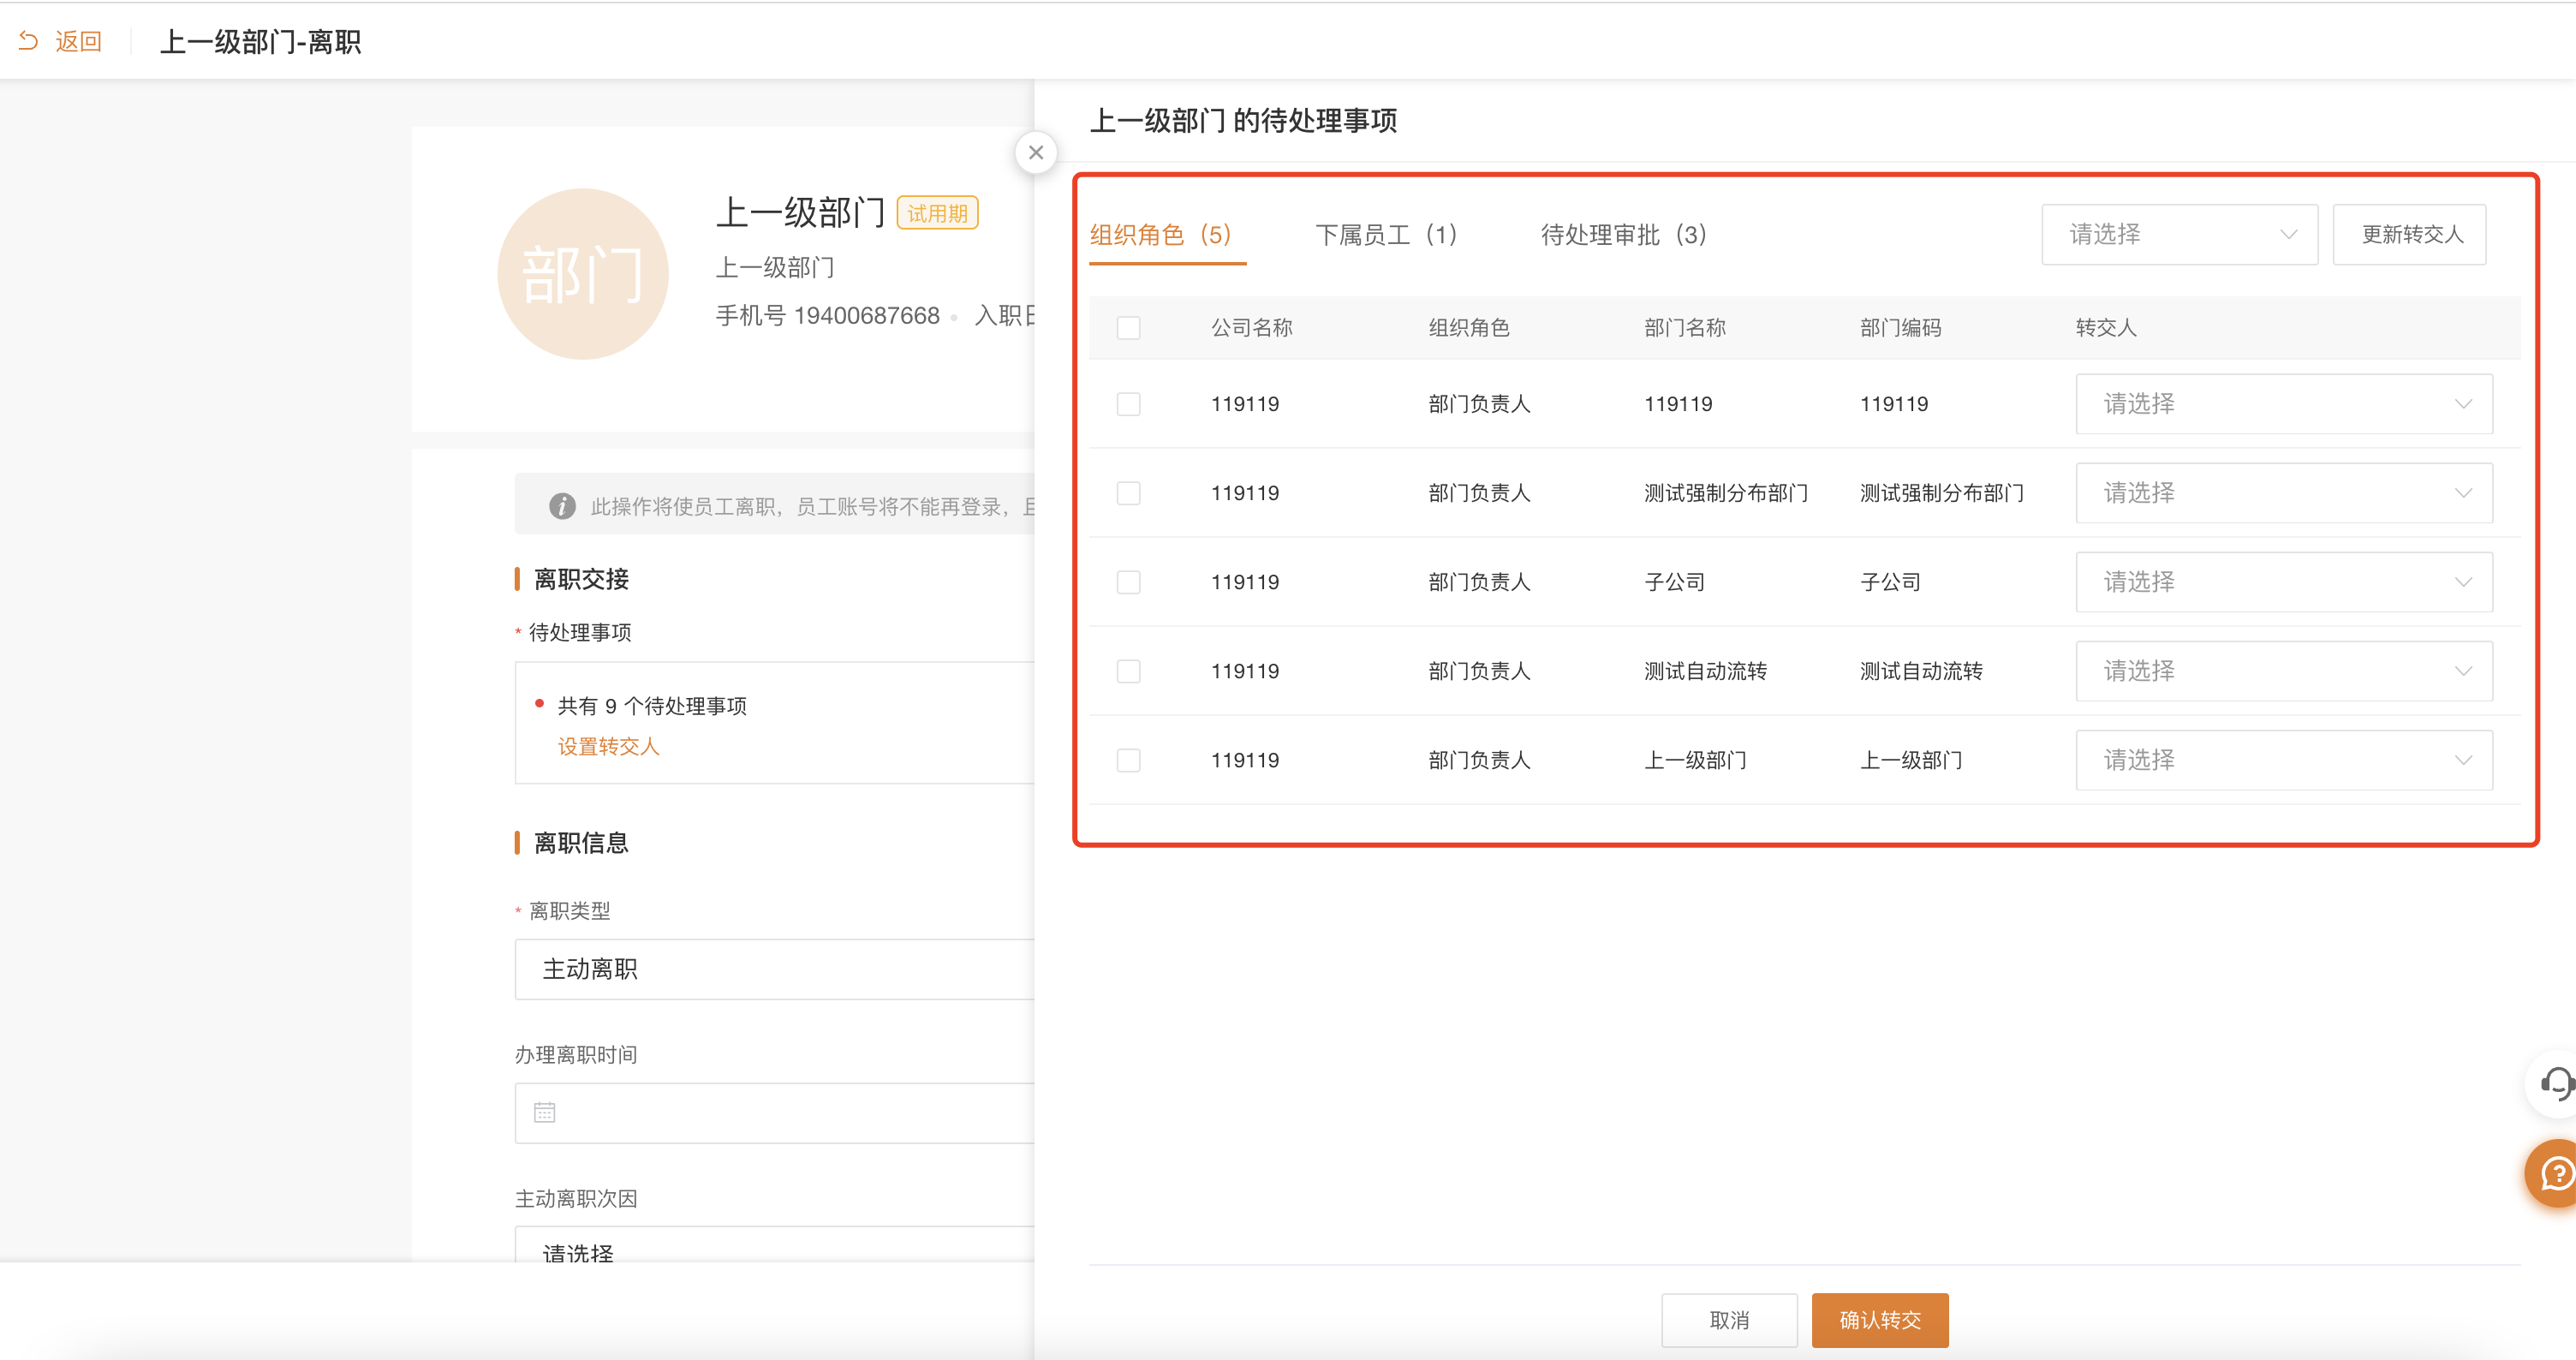Click 测试自动流转 in 部门名称 column
Image resolution: width=2576 pixels, height=1360 pixels.
tap(1705, 671)
